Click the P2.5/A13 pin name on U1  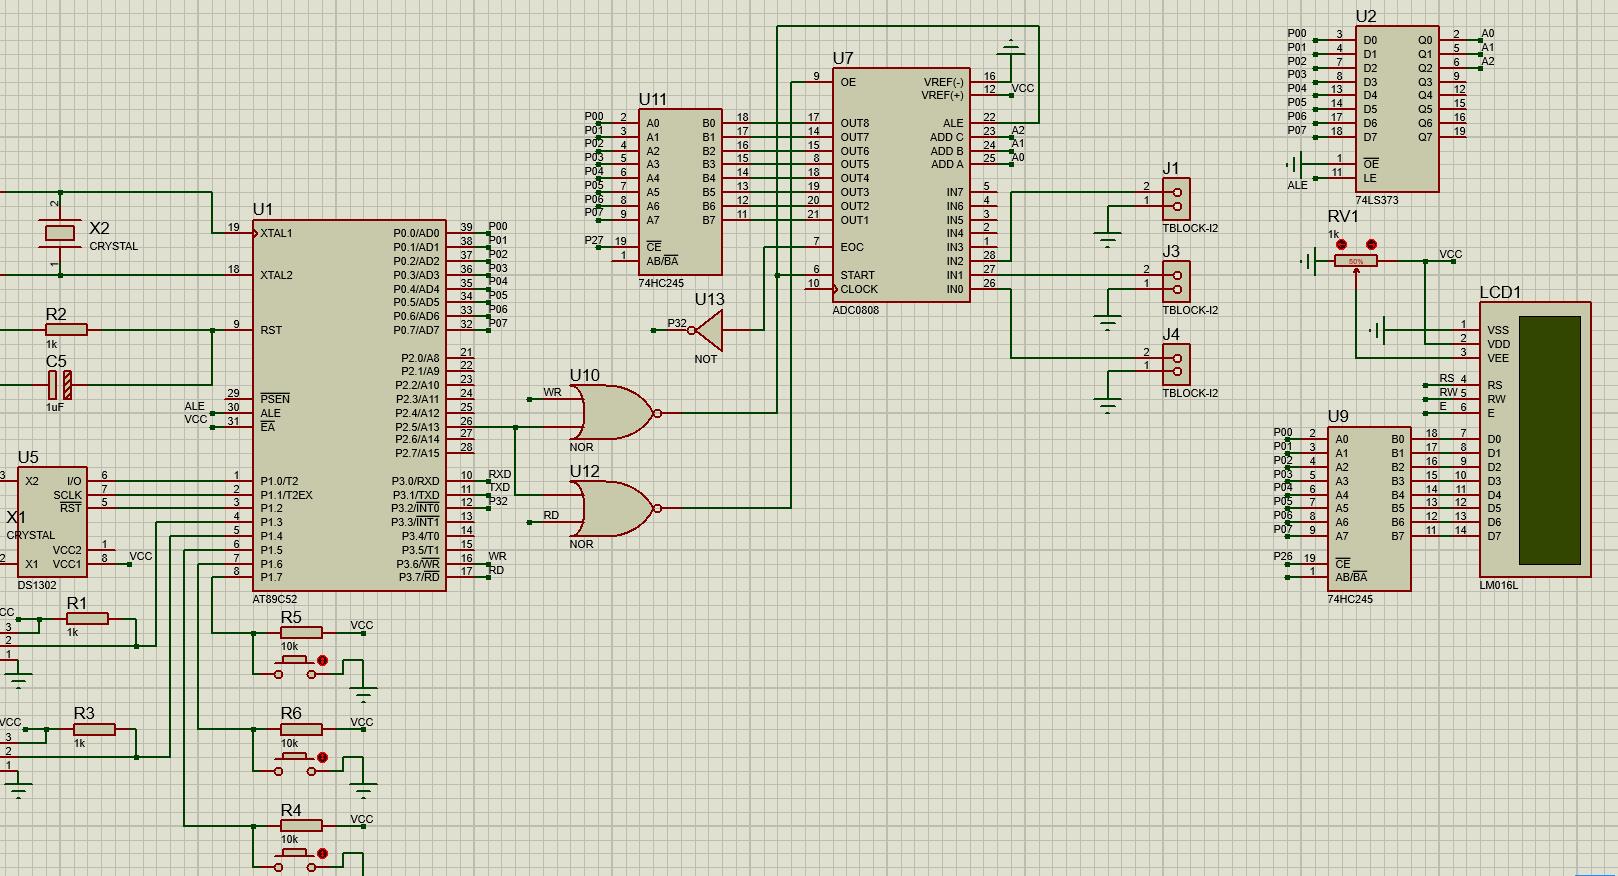tap(417, 426)
